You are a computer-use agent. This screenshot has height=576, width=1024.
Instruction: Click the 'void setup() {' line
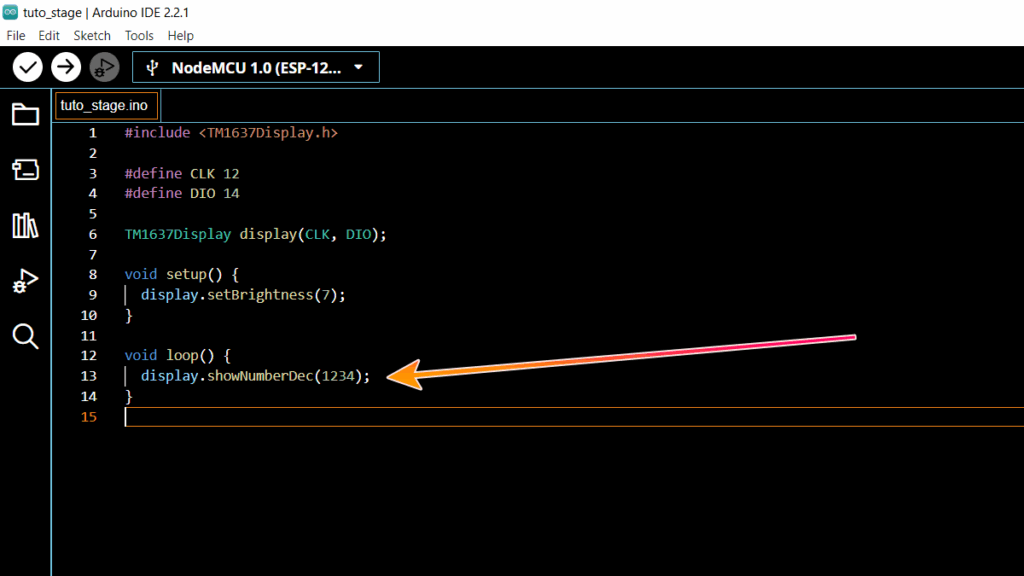pos(182,274)
